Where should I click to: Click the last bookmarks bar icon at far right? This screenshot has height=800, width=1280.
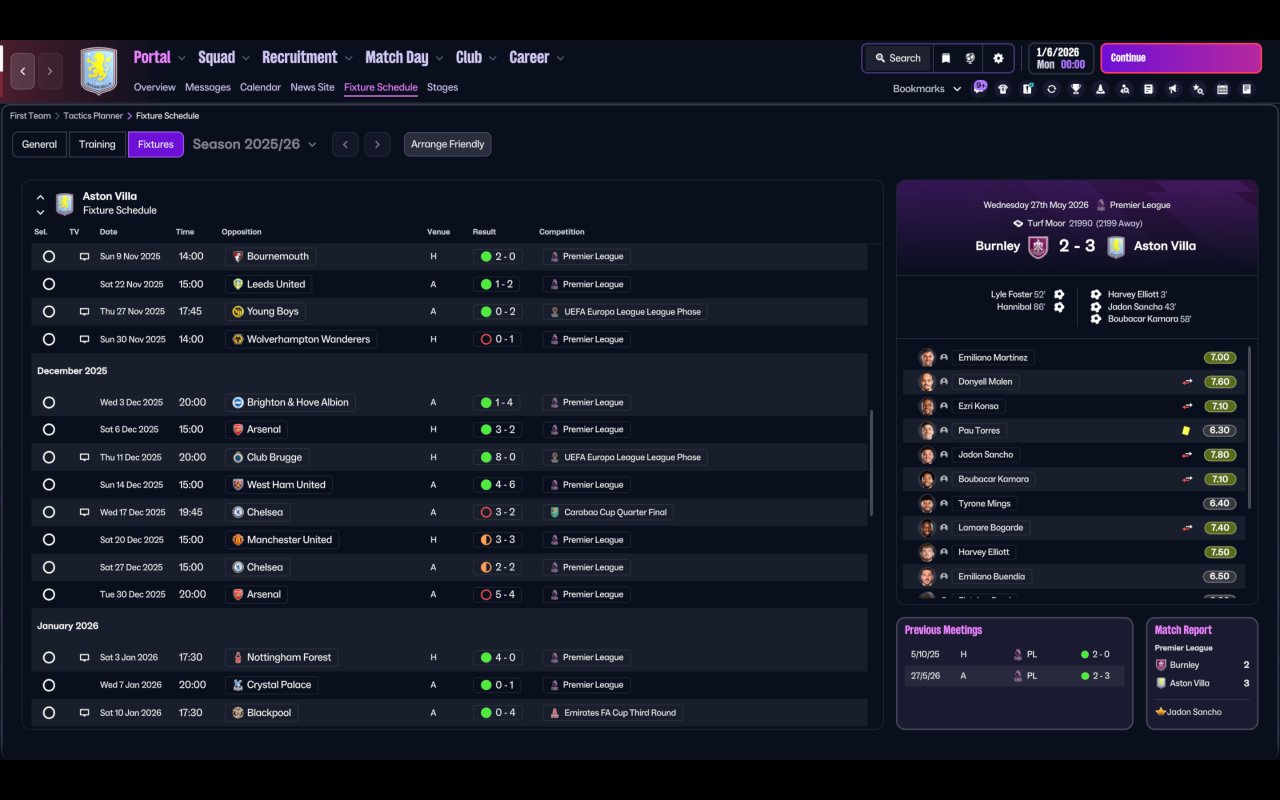point(1247,89)
